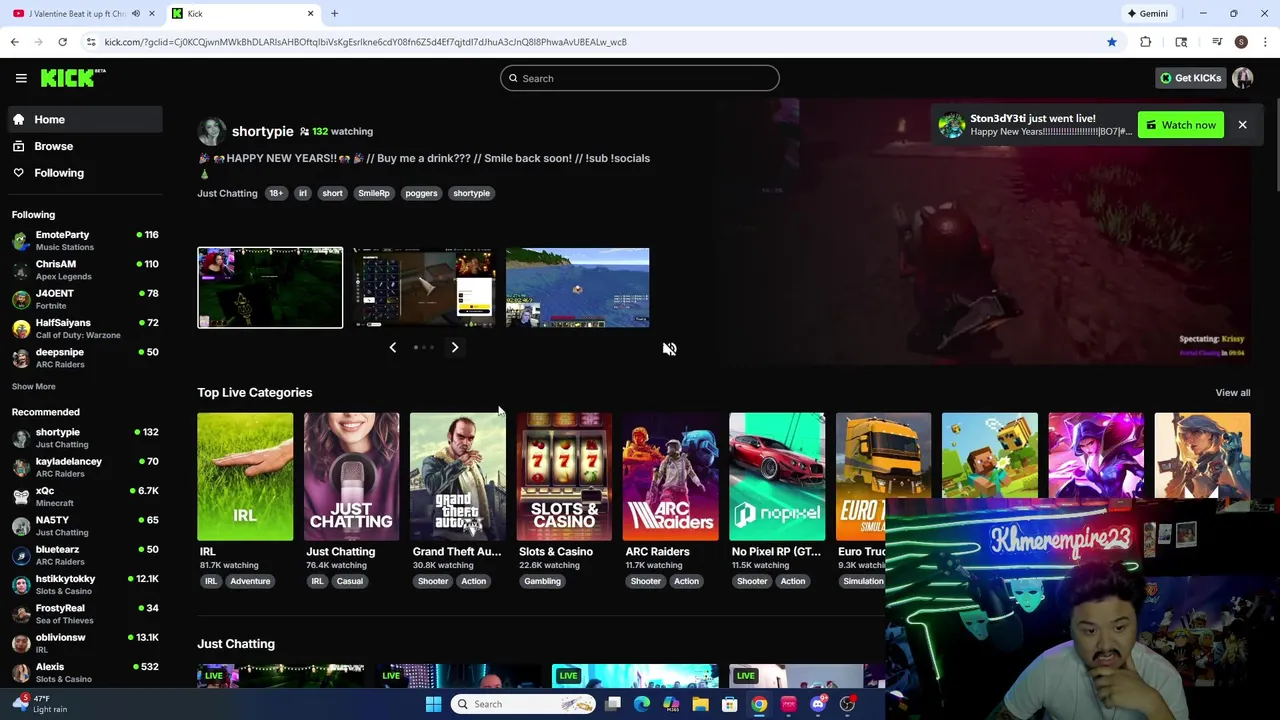1280x720 pixels.
Task: Expand Following list with Show more
Action: tap(33, 386)
